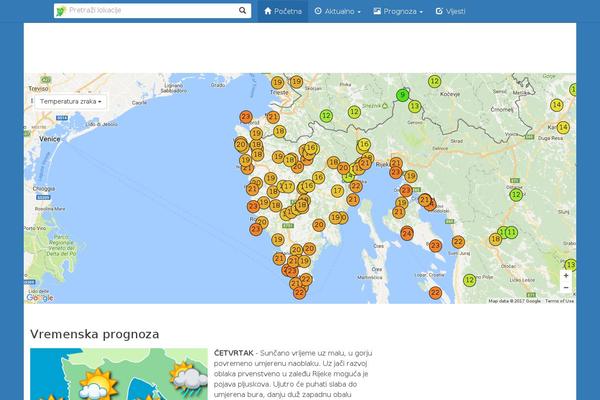
Task: Open the forecast map thumbnail image
Action: (x=119, y=374)
